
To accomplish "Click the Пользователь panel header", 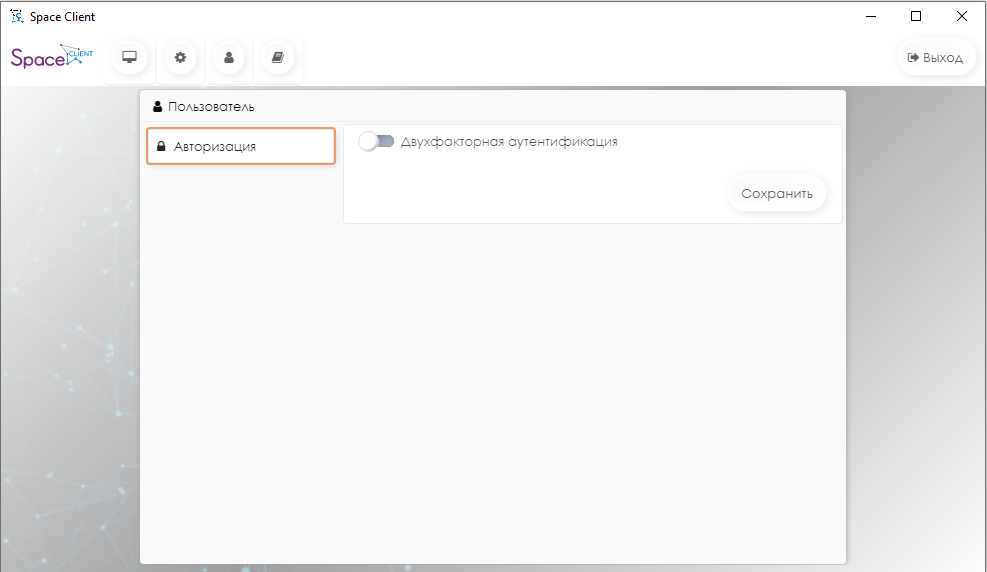I will point(492,106).
